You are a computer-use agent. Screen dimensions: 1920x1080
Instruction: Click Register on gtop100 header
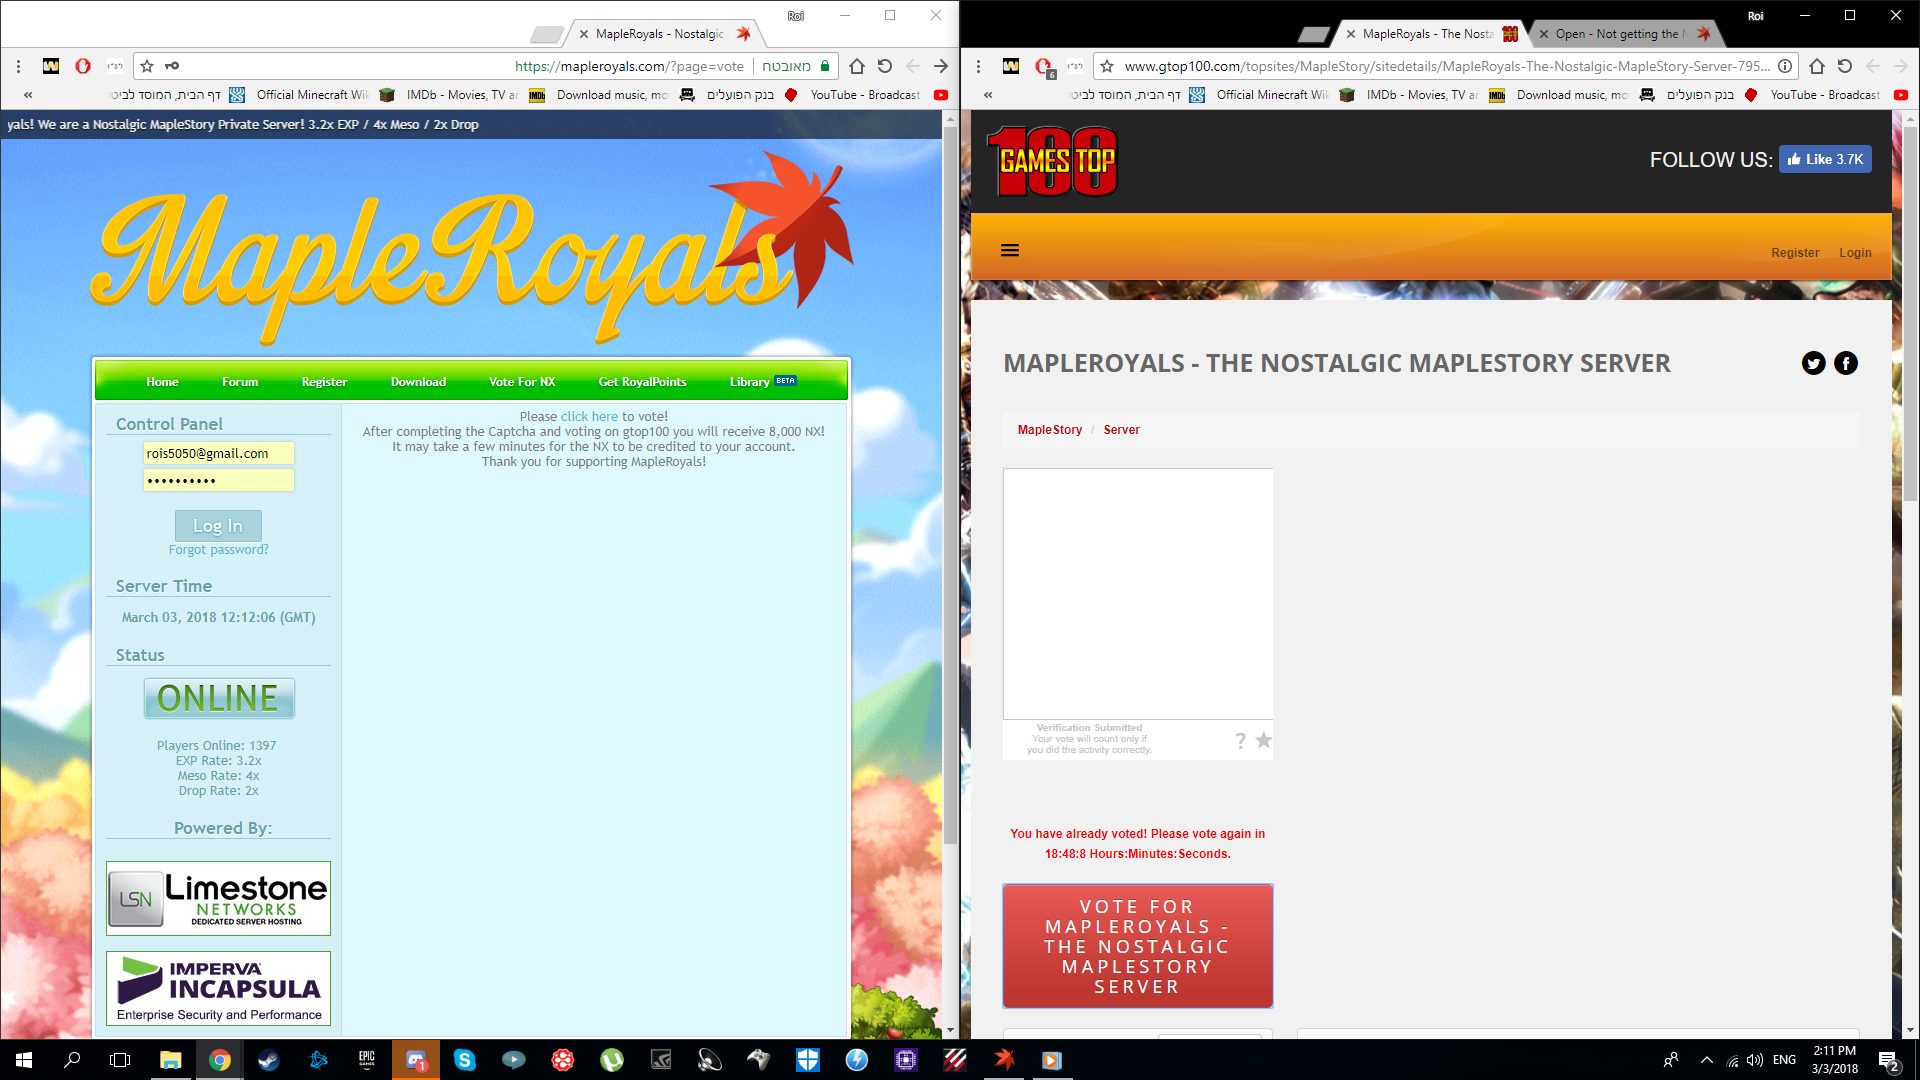1795,253
